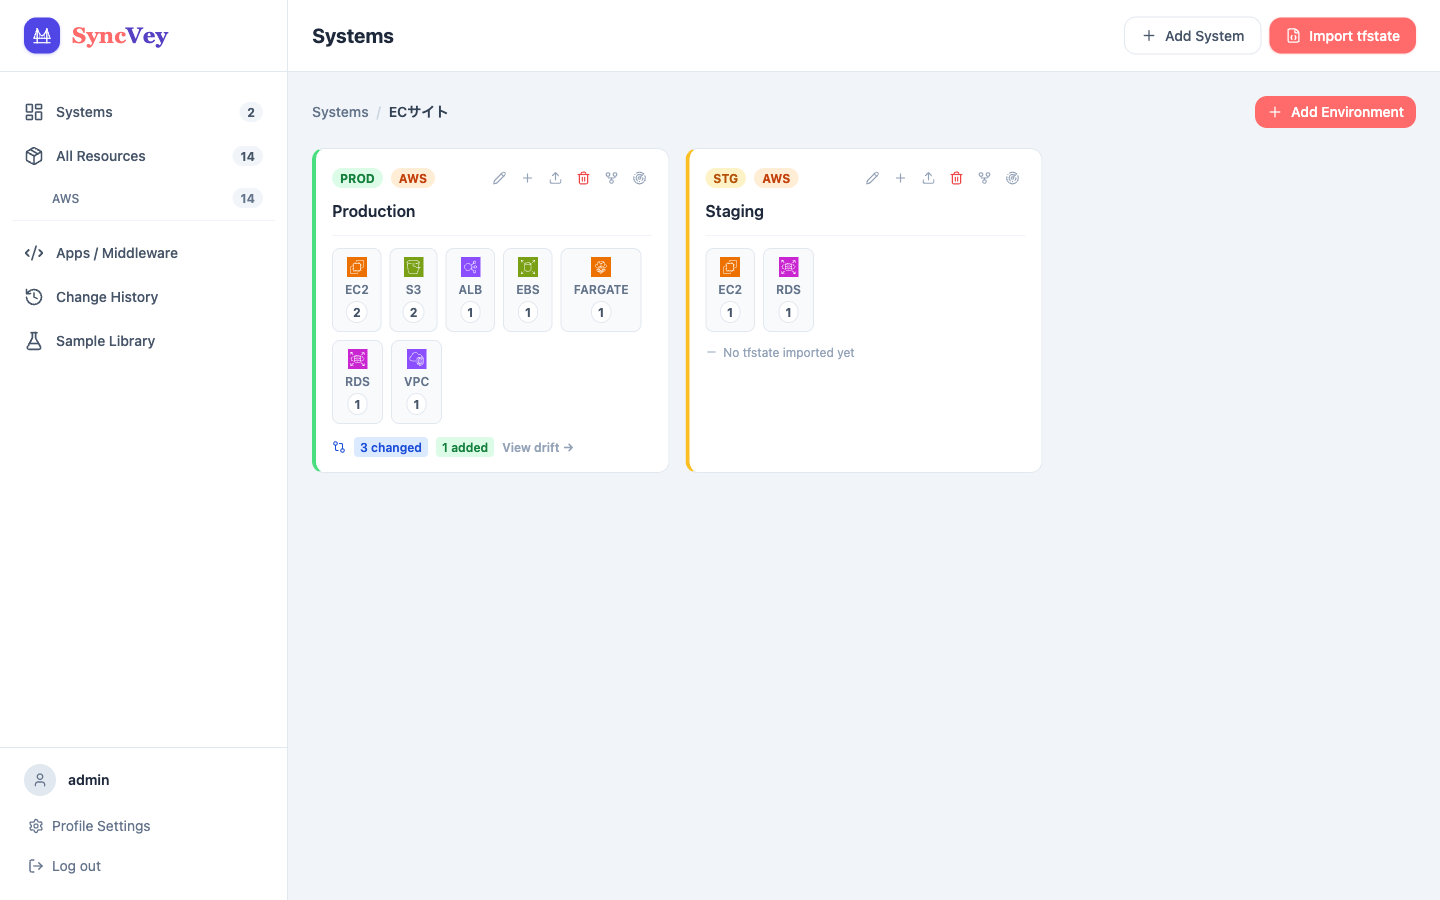Click the radar scan icon on Production card
This screenshot has width=1440, height=900.
pyautogui.click(x=639, y=178)
